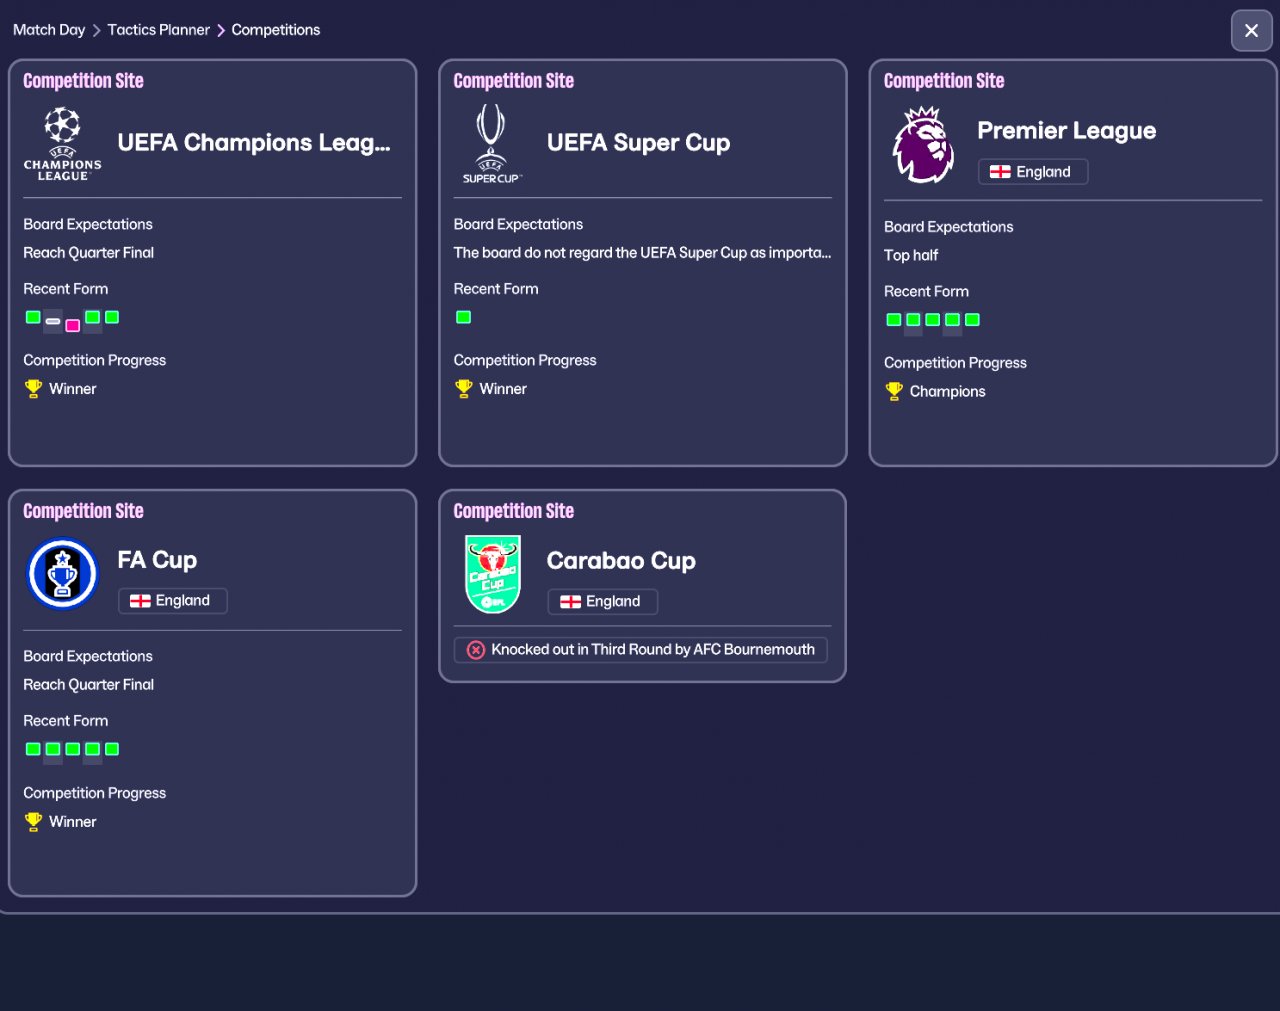Select the first green square in Champions League form
1280x1011 pixels.
(x=33, y=317)
